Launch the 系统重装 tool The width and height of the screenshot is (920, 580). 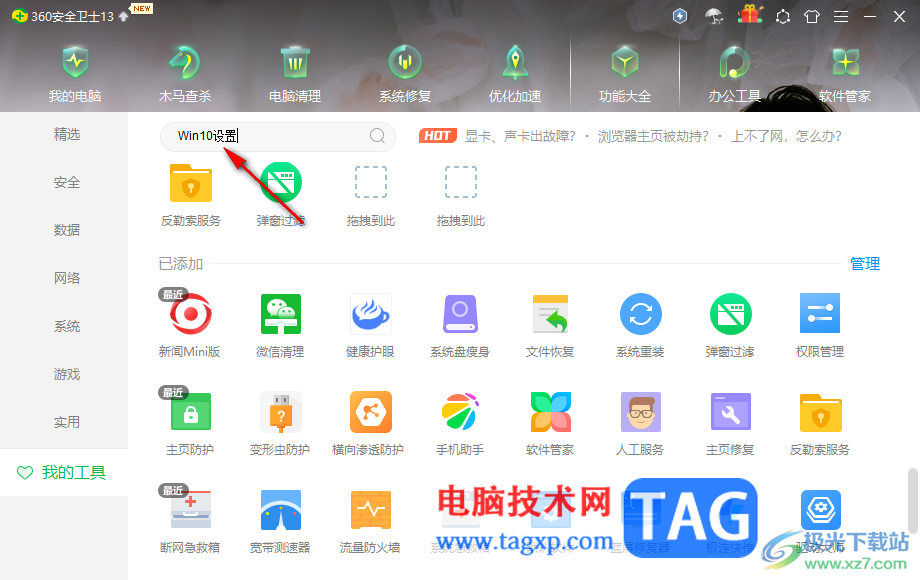pos(640,324)
